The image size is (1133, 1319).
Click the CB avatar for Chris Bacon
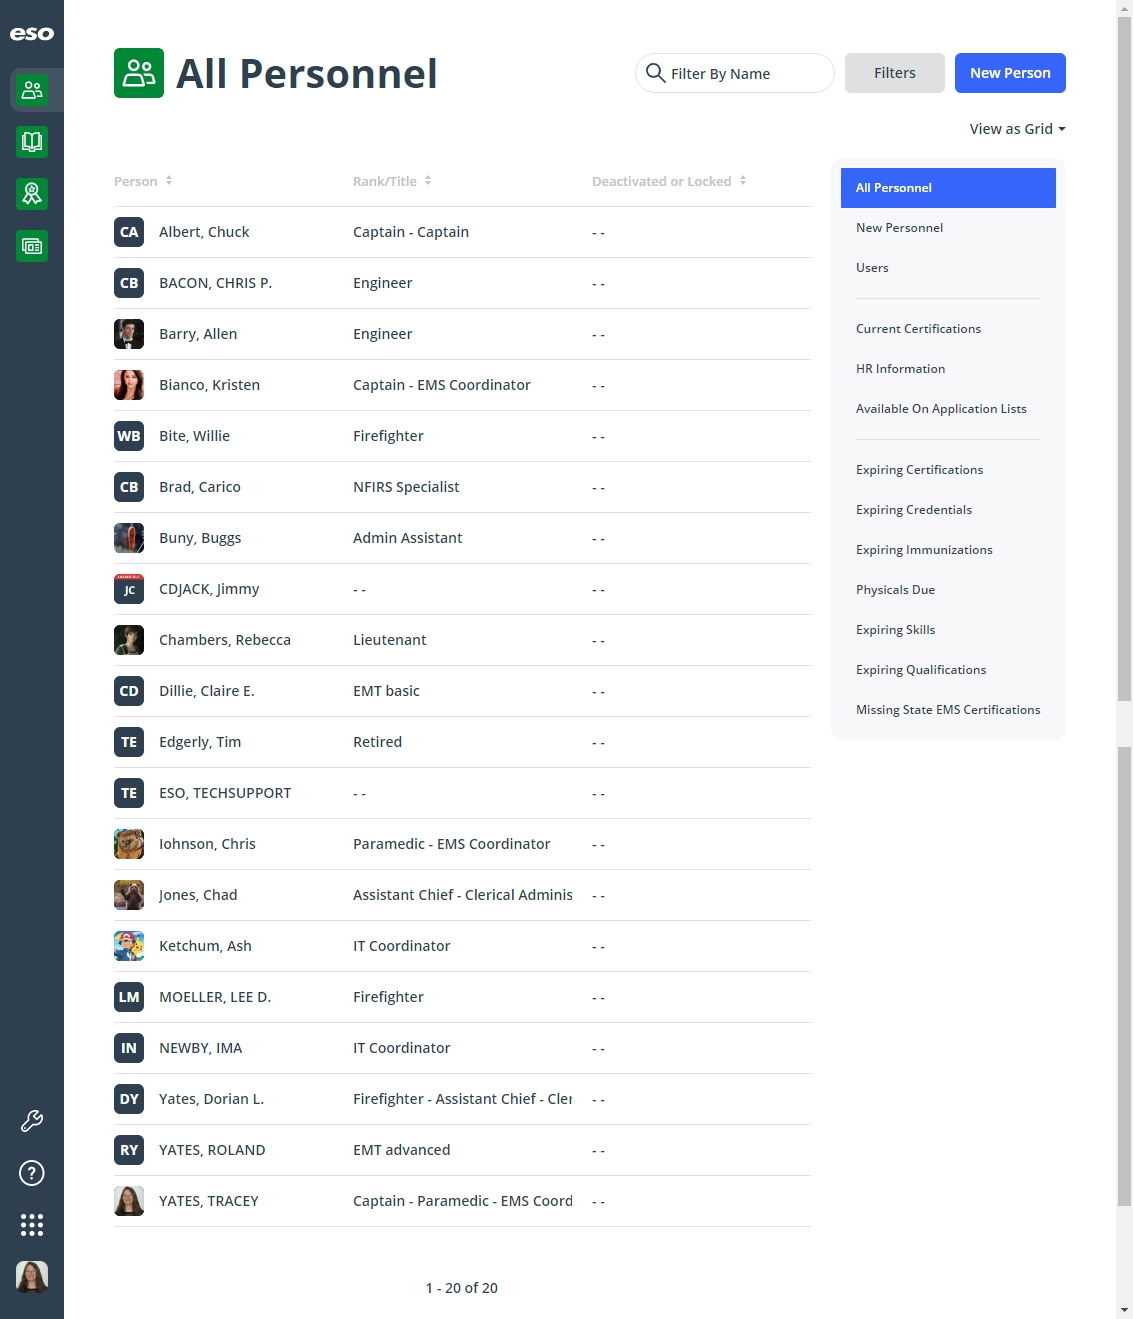(129, 283)
